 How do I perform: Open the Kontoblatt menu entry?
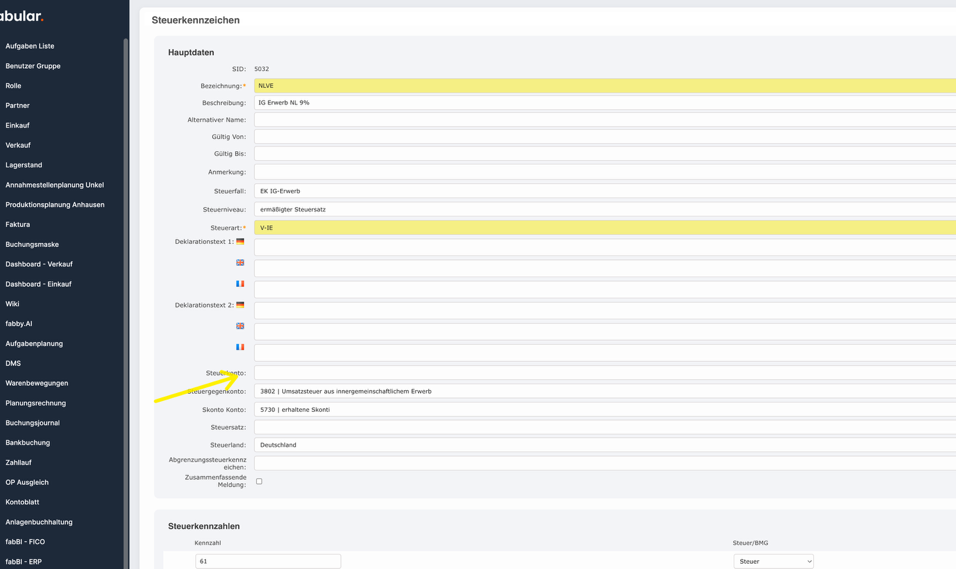(x=22, y=502)
